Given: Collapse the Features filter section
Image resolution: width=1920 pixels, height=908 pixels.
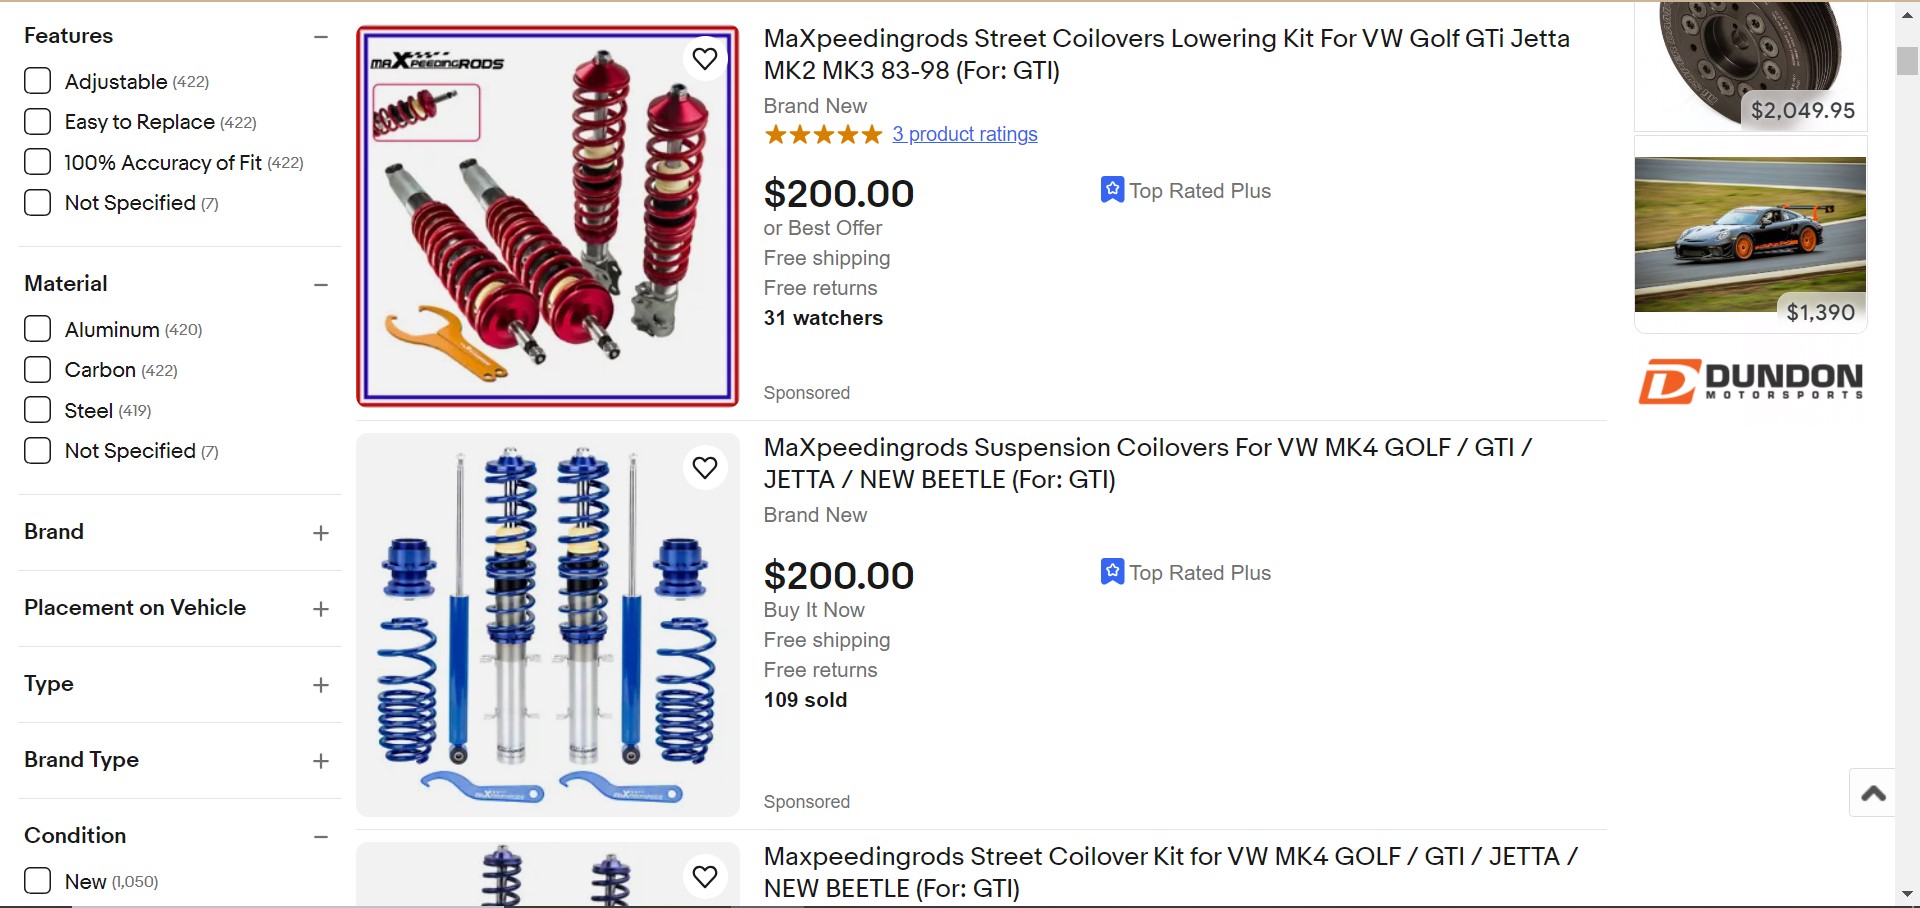Looking at the screenshot, I should [x=320, y=37].
